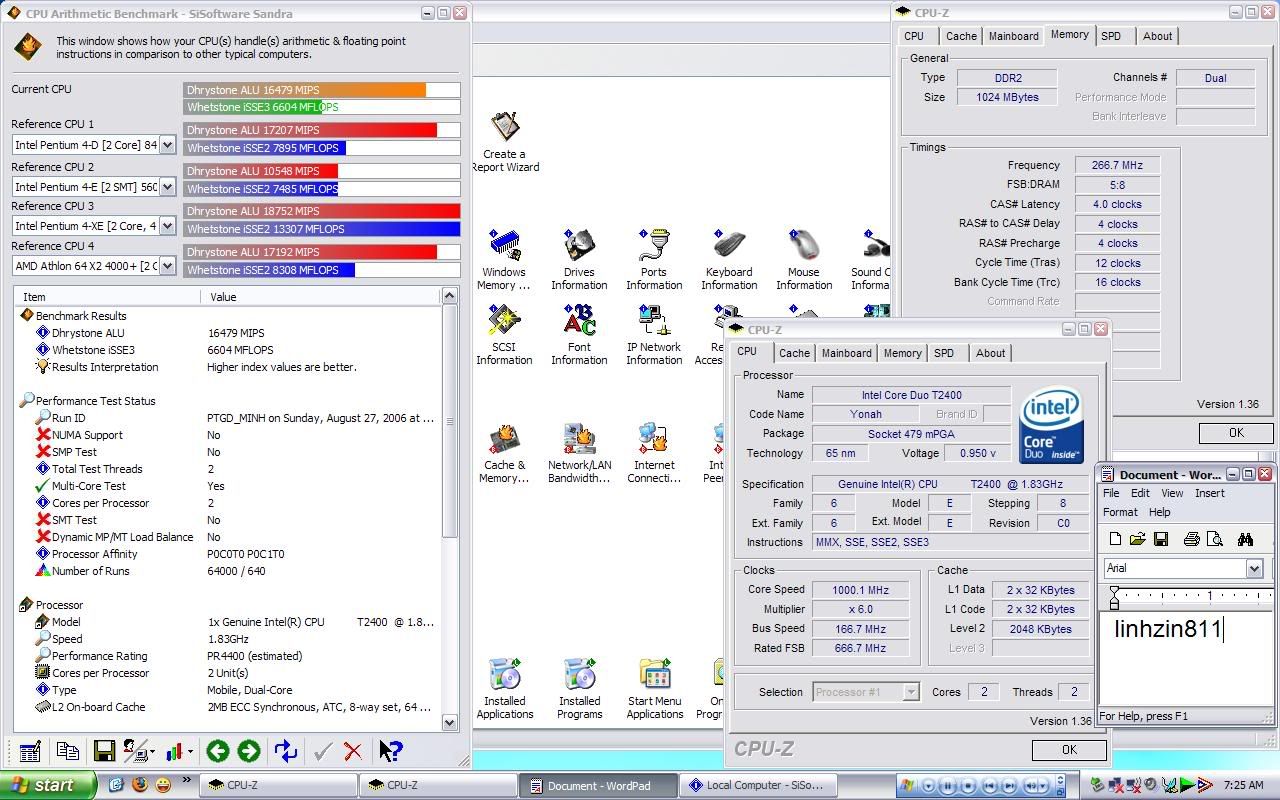Open Windows Memory information module
This screenshot has width=1280, height=800.
click(x=504, y=260)
